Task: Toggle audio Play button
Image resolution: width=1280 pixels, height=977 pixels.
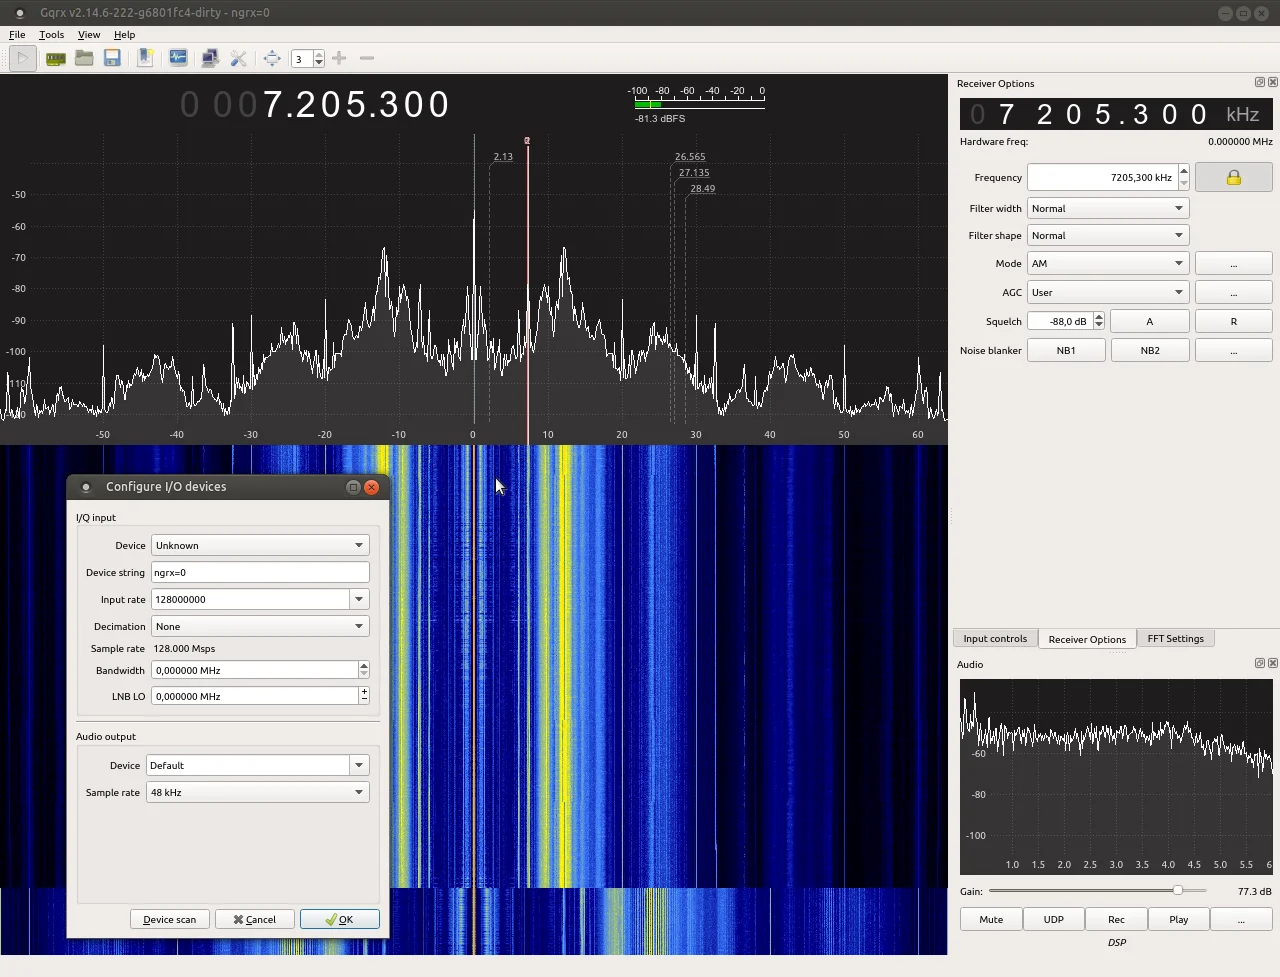Action: click(x=1179, y=919)
